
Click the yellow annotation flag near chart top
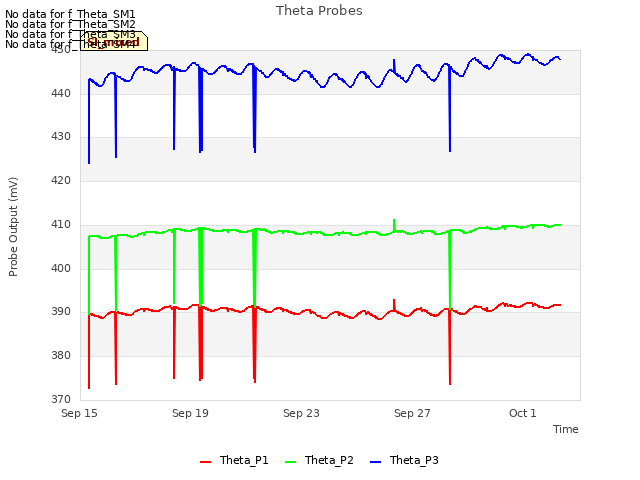tap(114, 42)
